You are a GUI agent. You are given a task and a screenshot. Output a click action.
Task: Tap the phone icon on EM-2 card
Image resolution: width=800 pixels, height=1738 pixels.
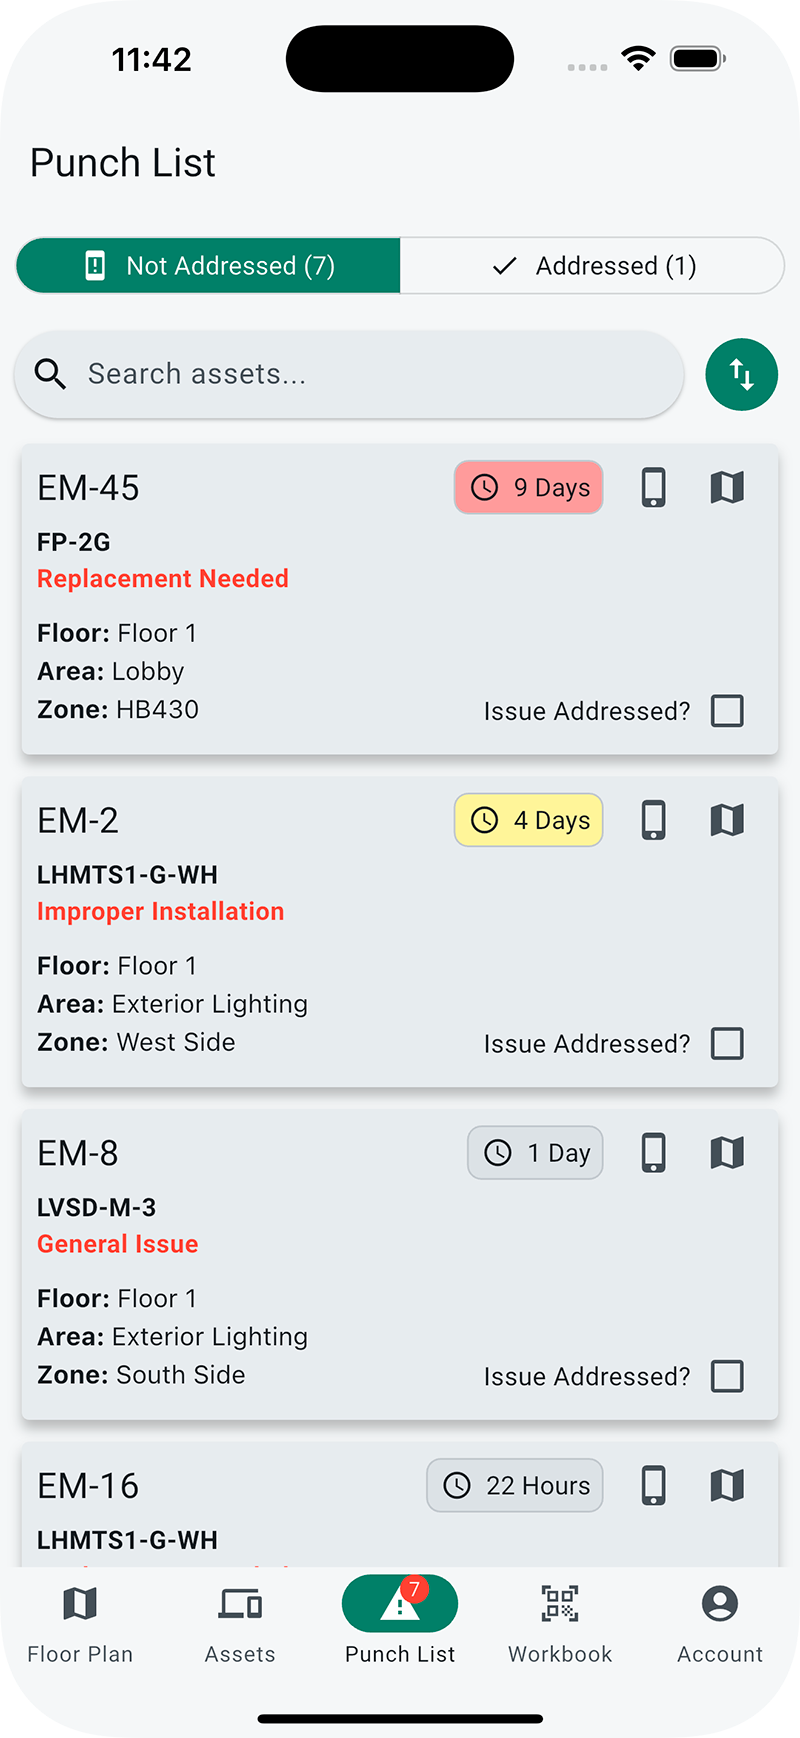click(x=654, y=820)
